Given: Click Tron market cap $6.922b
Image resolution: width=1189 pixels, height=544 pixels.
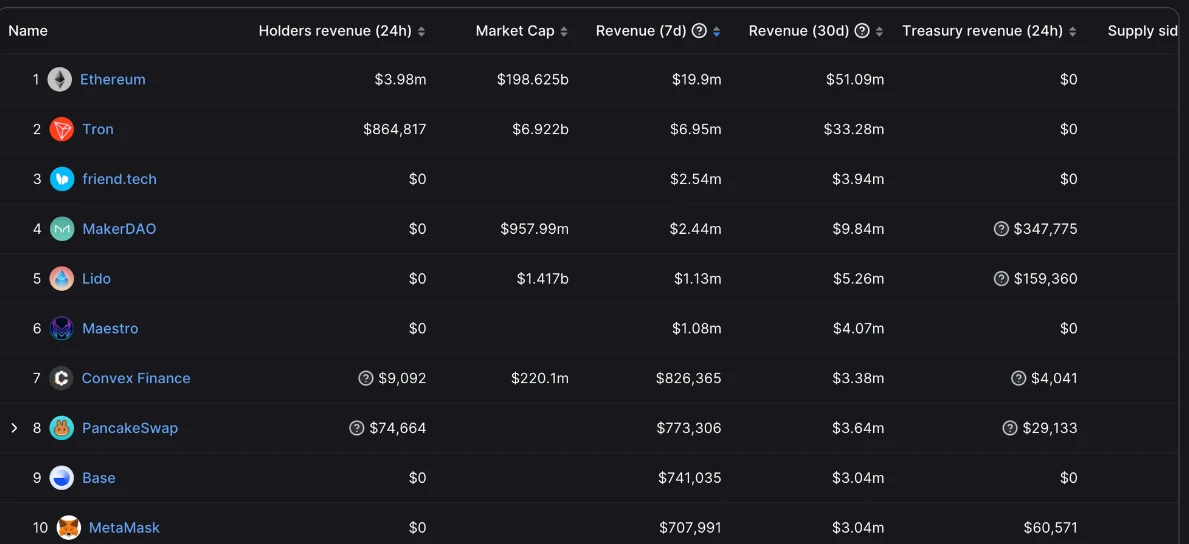Looking at the screenshot, I should [x=541, y=129].
